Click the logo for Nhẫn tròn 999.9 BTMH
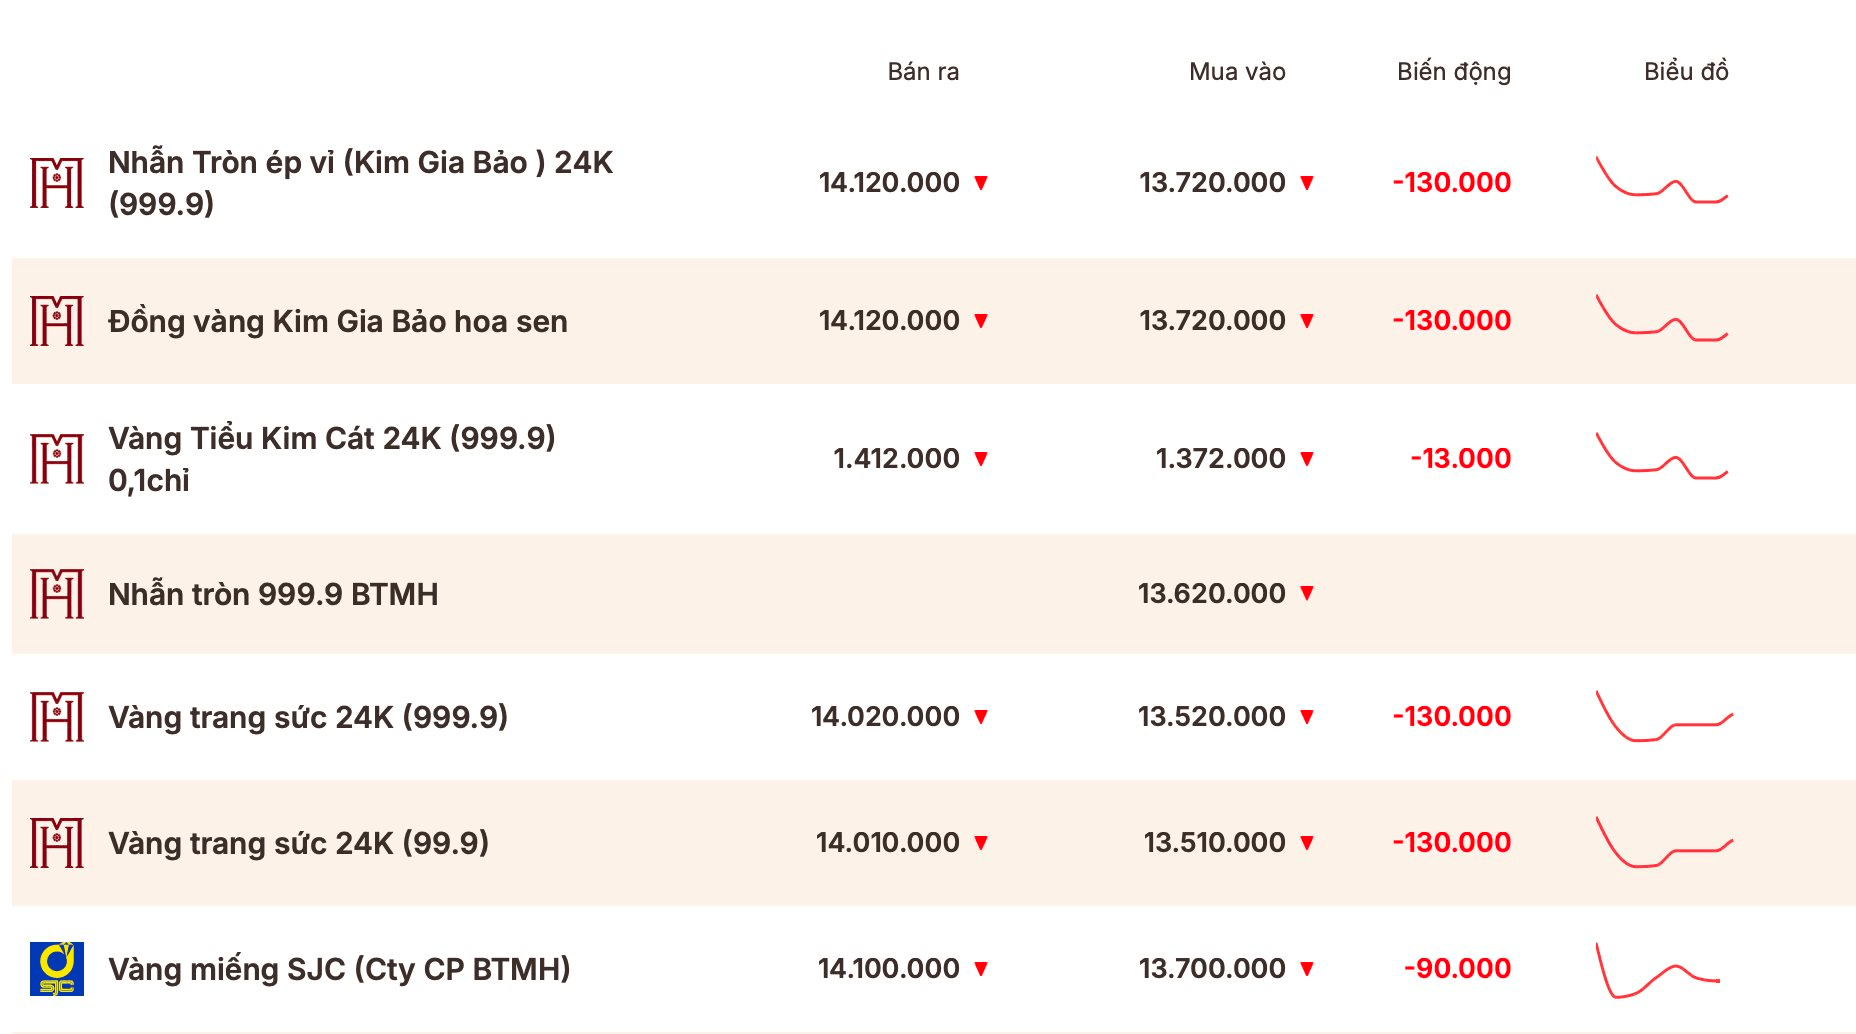Screen dimensions: 1856x1034 pos(57,594)
